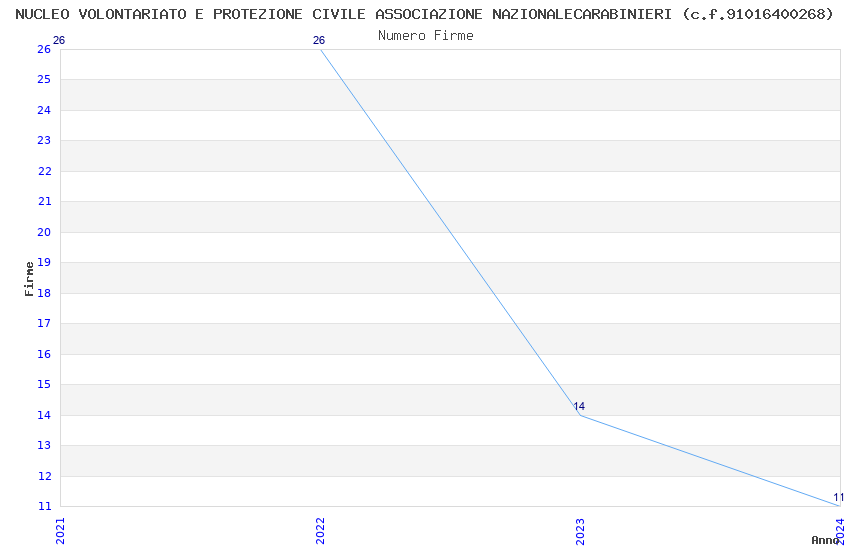Click the y-axis tick label 22
Viewport: 850px width, 550px height.
(44, 171)
